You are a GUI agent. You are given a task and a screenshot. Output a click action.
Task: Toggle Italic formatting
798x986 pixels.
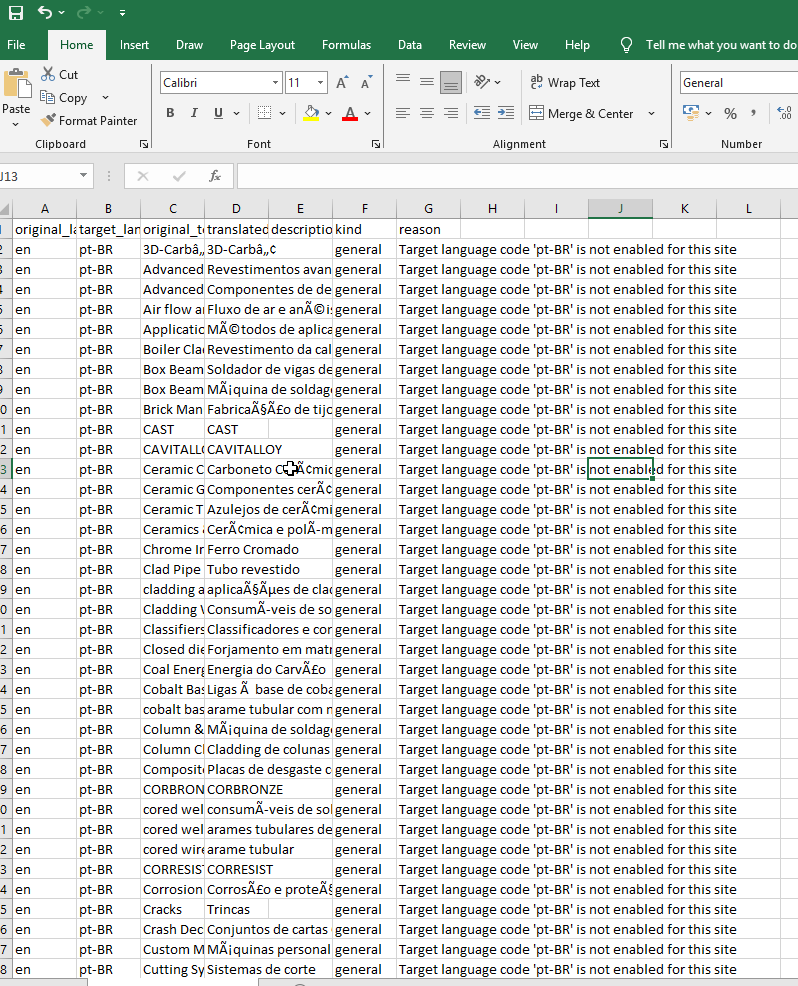click(x=194, y=113)
